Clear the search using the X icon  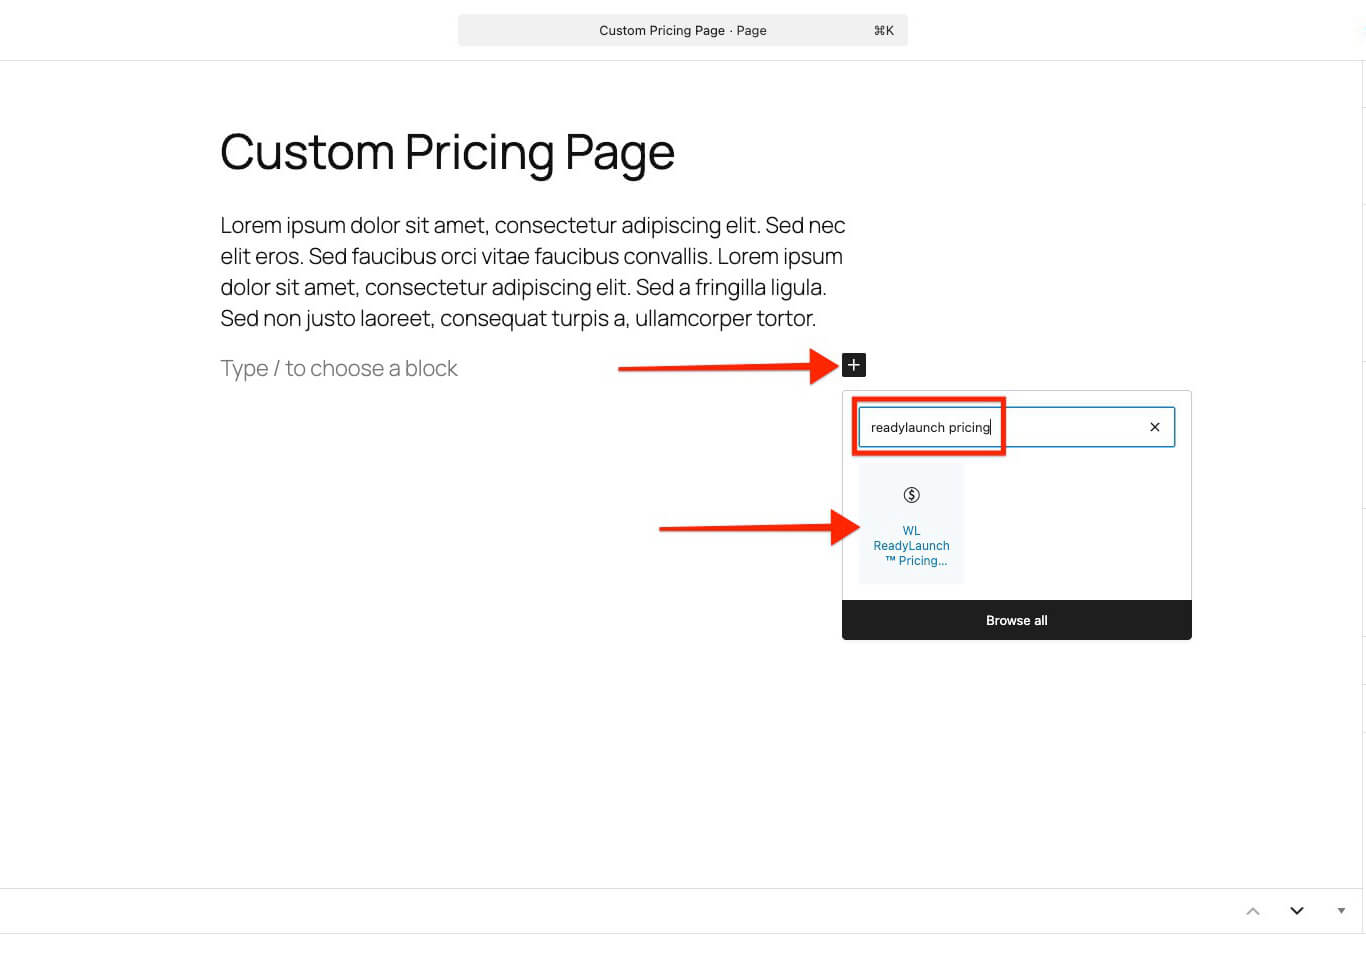click(1154, 427)
